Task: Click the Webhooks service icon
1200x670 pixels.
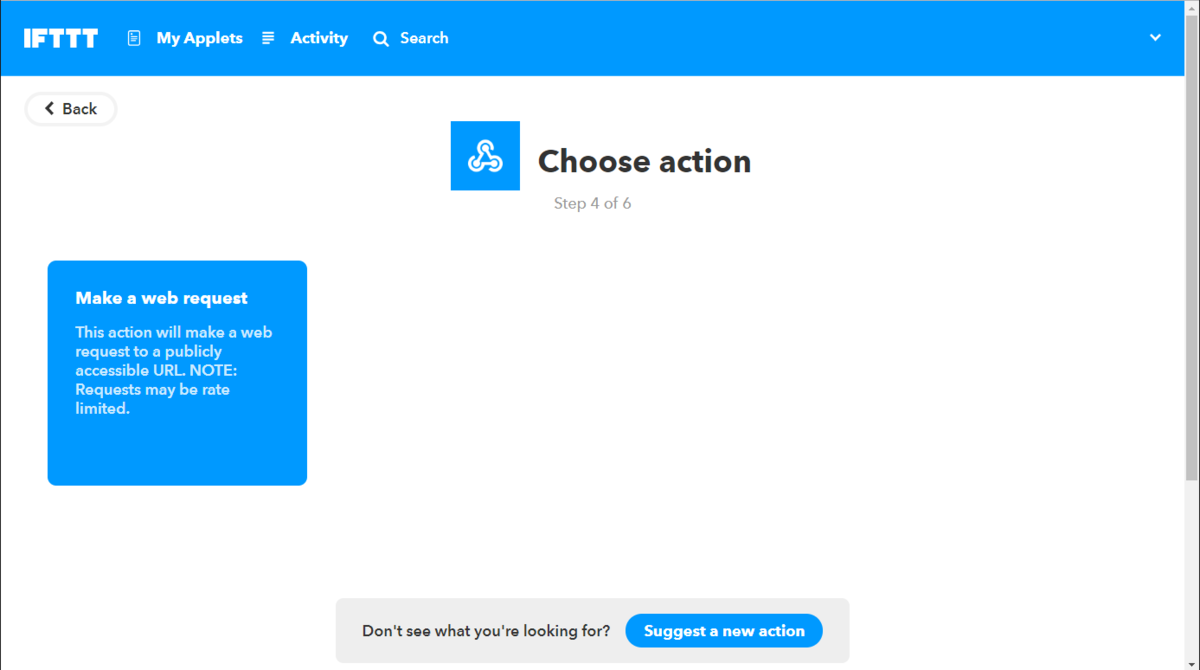Action: 485,156
